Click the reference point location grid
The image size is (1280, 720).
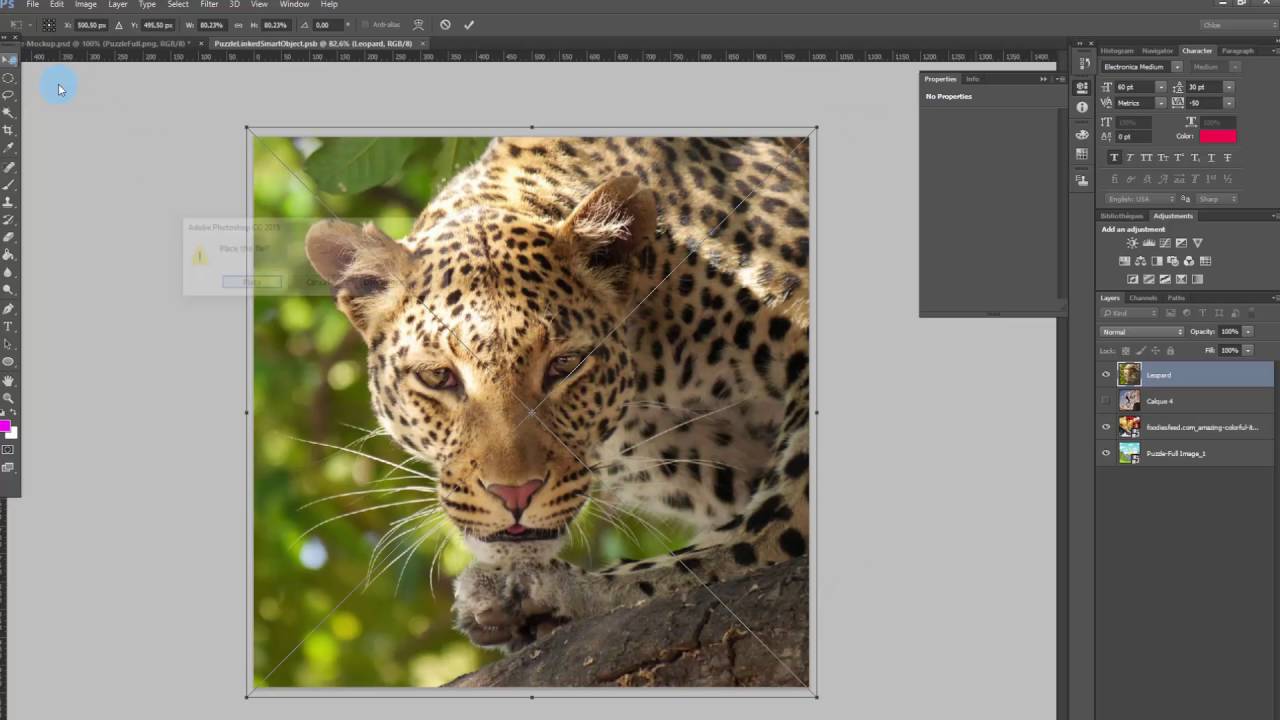coord(49,25)
